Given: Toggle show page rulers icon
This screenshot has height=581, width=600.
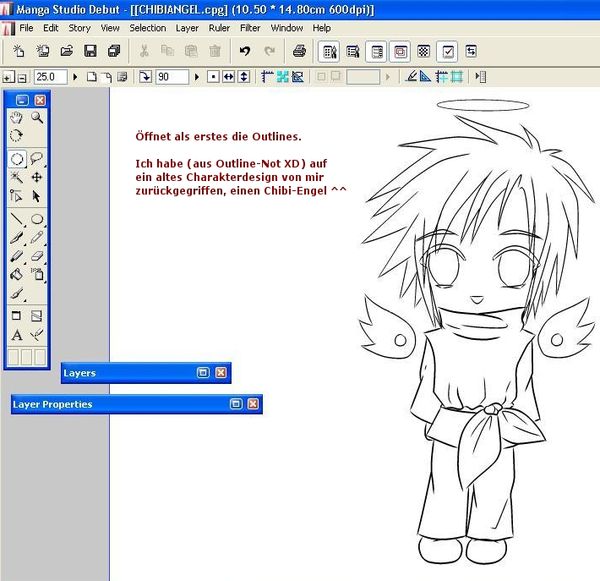Looking at the screenshot, I should (x=267, y=77).
